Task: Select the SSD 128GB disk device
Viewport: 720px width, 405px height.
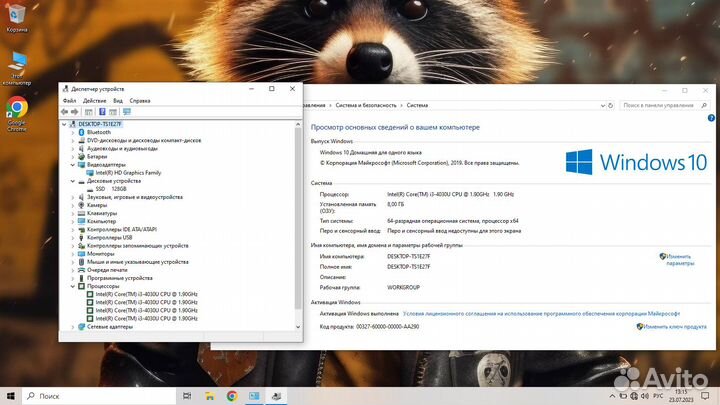Action: pyautogui.click(x=111, y=189)
